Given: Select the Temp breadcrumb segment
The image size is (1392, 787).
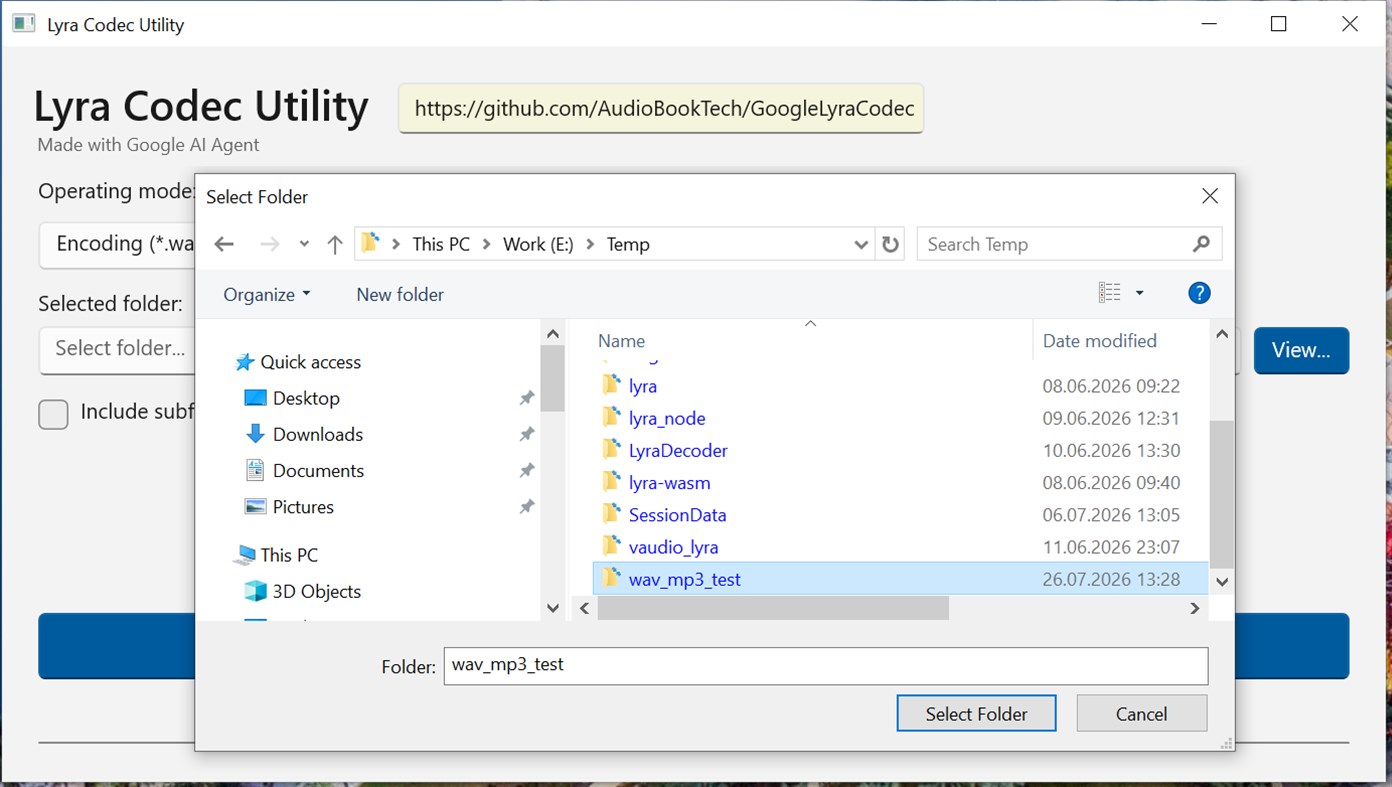Looking at the screenshot, I should 628,245.
